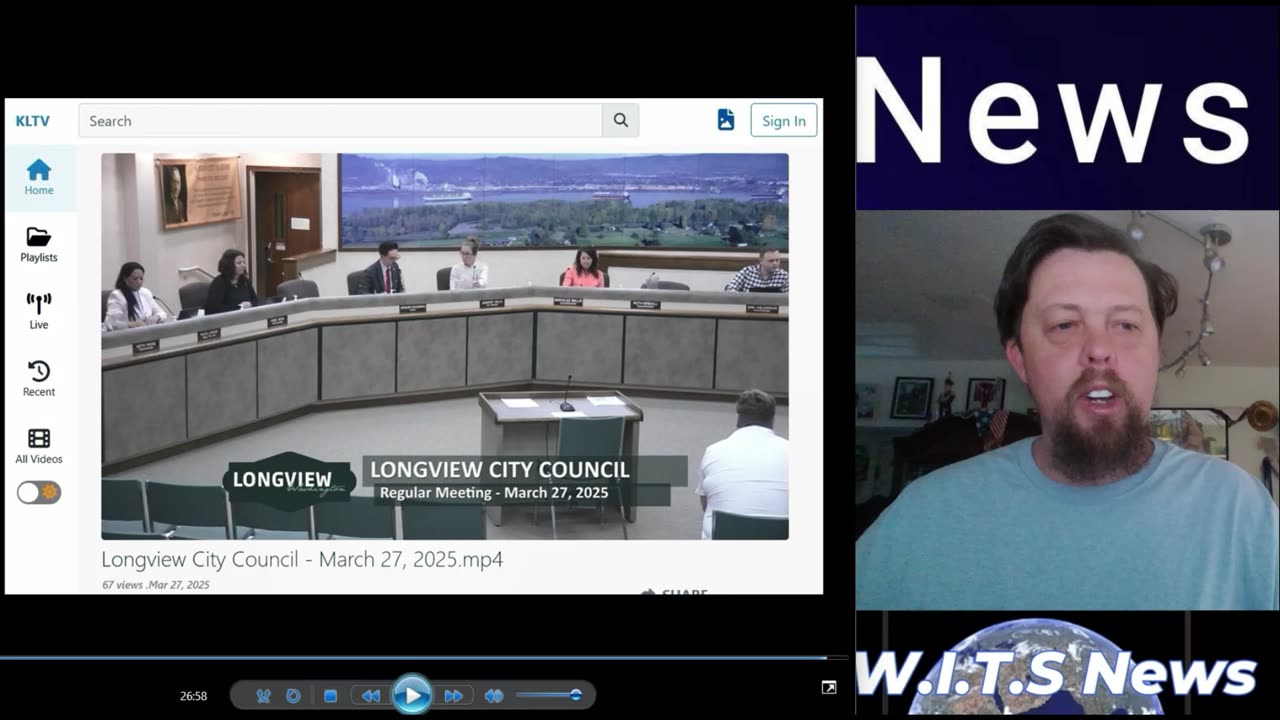The width and height of the screenshot is (1280, 720).
Task: Click the media player seek bar
Action: [424, 657]
